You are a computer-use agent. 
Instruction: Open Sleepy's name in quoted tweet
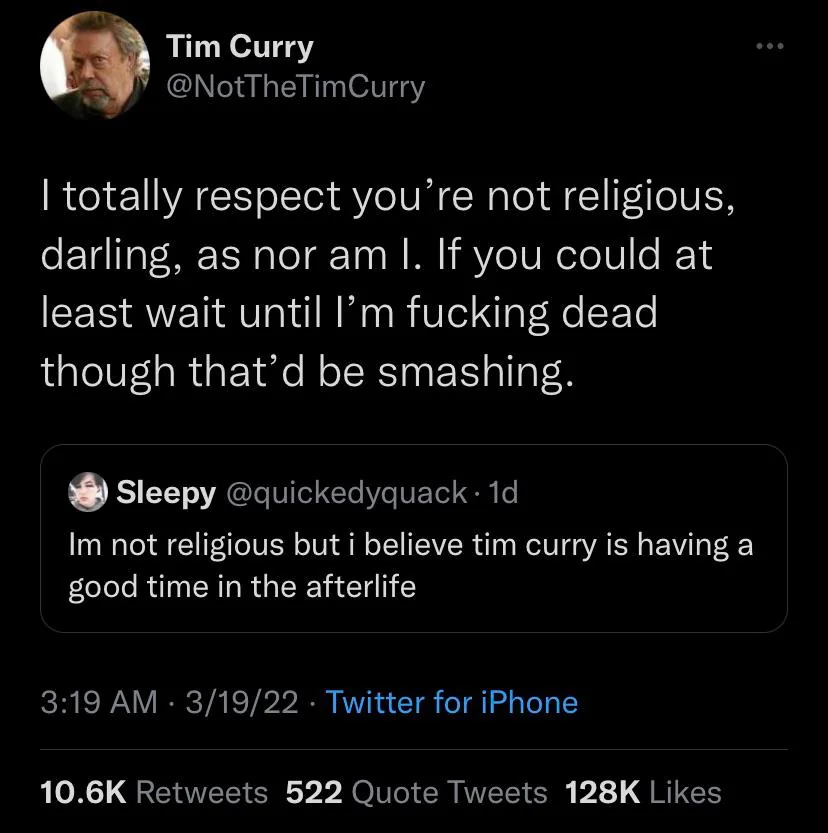(166, 493)
